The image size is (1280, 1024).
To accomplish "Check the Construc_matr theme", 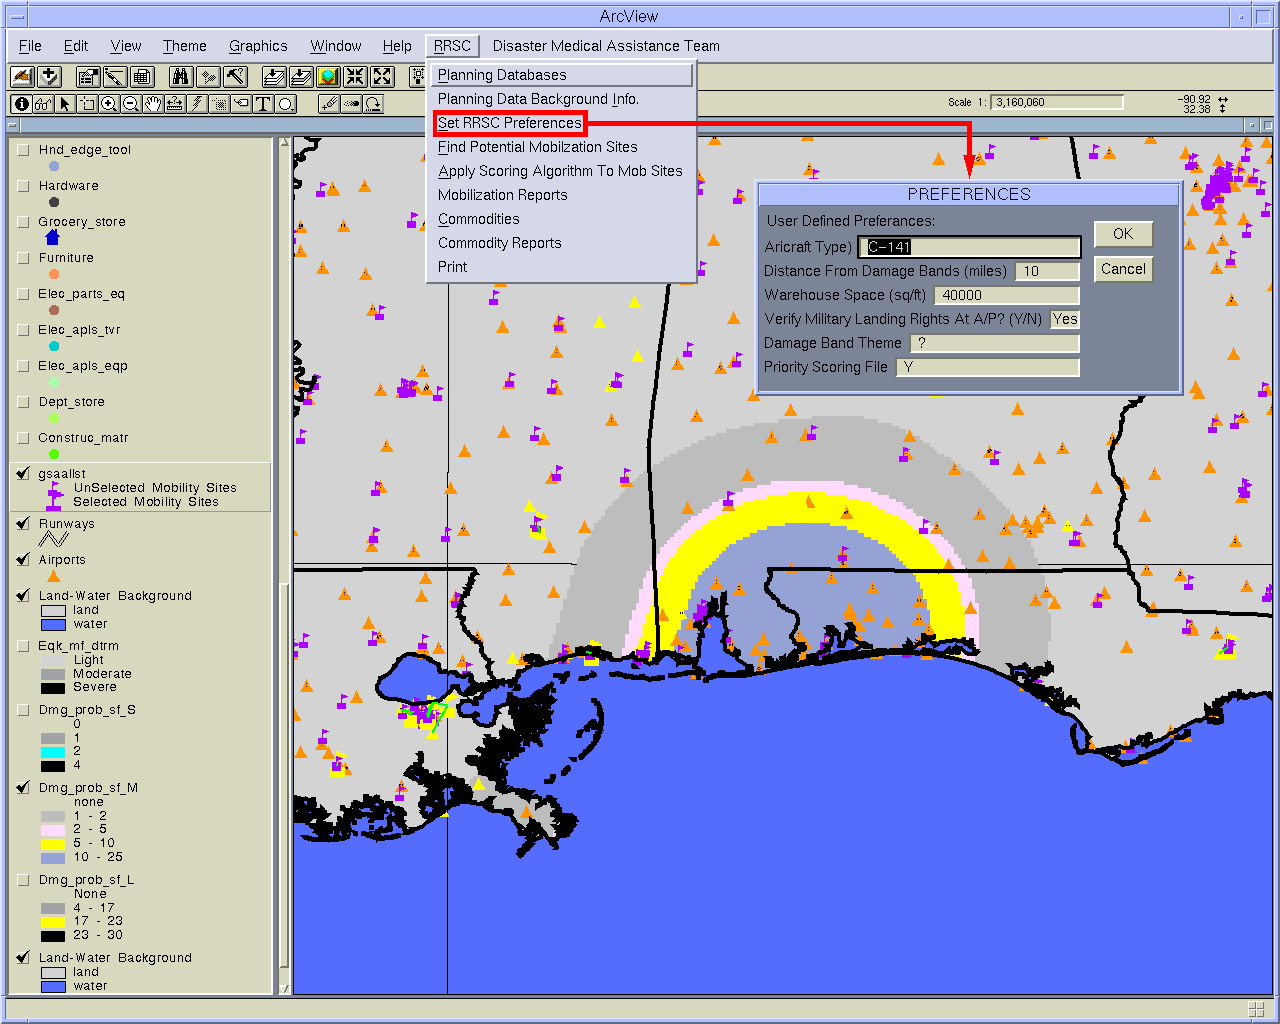I will [x=23, y=438].
